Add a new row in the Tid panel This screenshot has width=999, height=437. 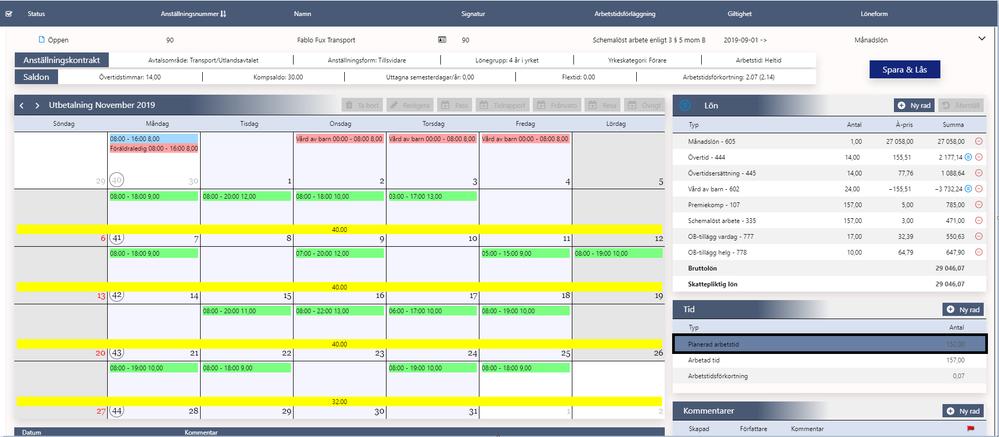tap(963, 310)
